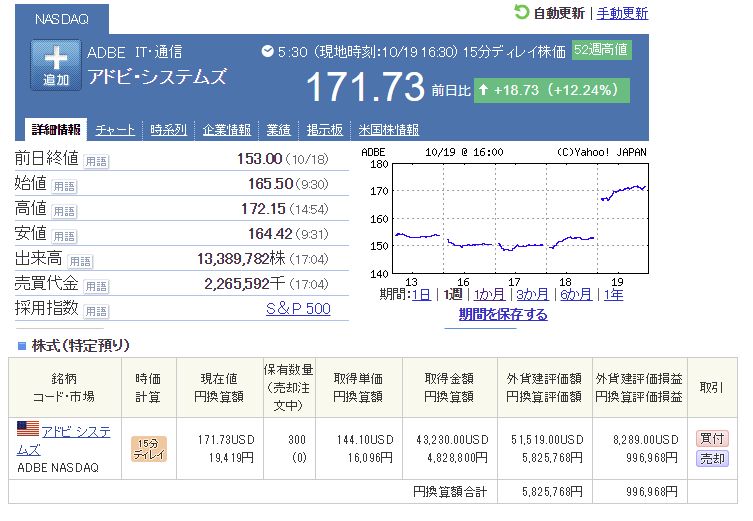
Task: Open 用語 glossary icon beside 前日終値
Action: [96, 160]
